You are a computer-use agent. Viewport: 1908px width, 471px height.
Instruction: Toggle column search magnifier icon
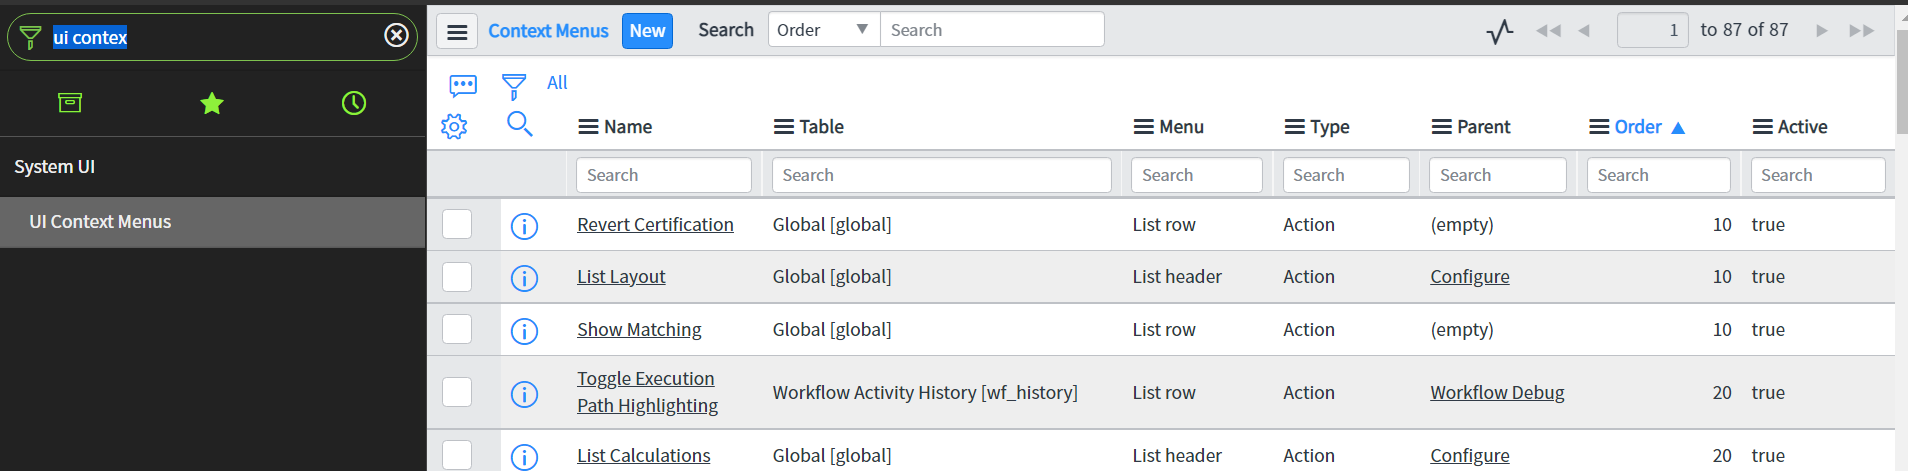(520, 124)
